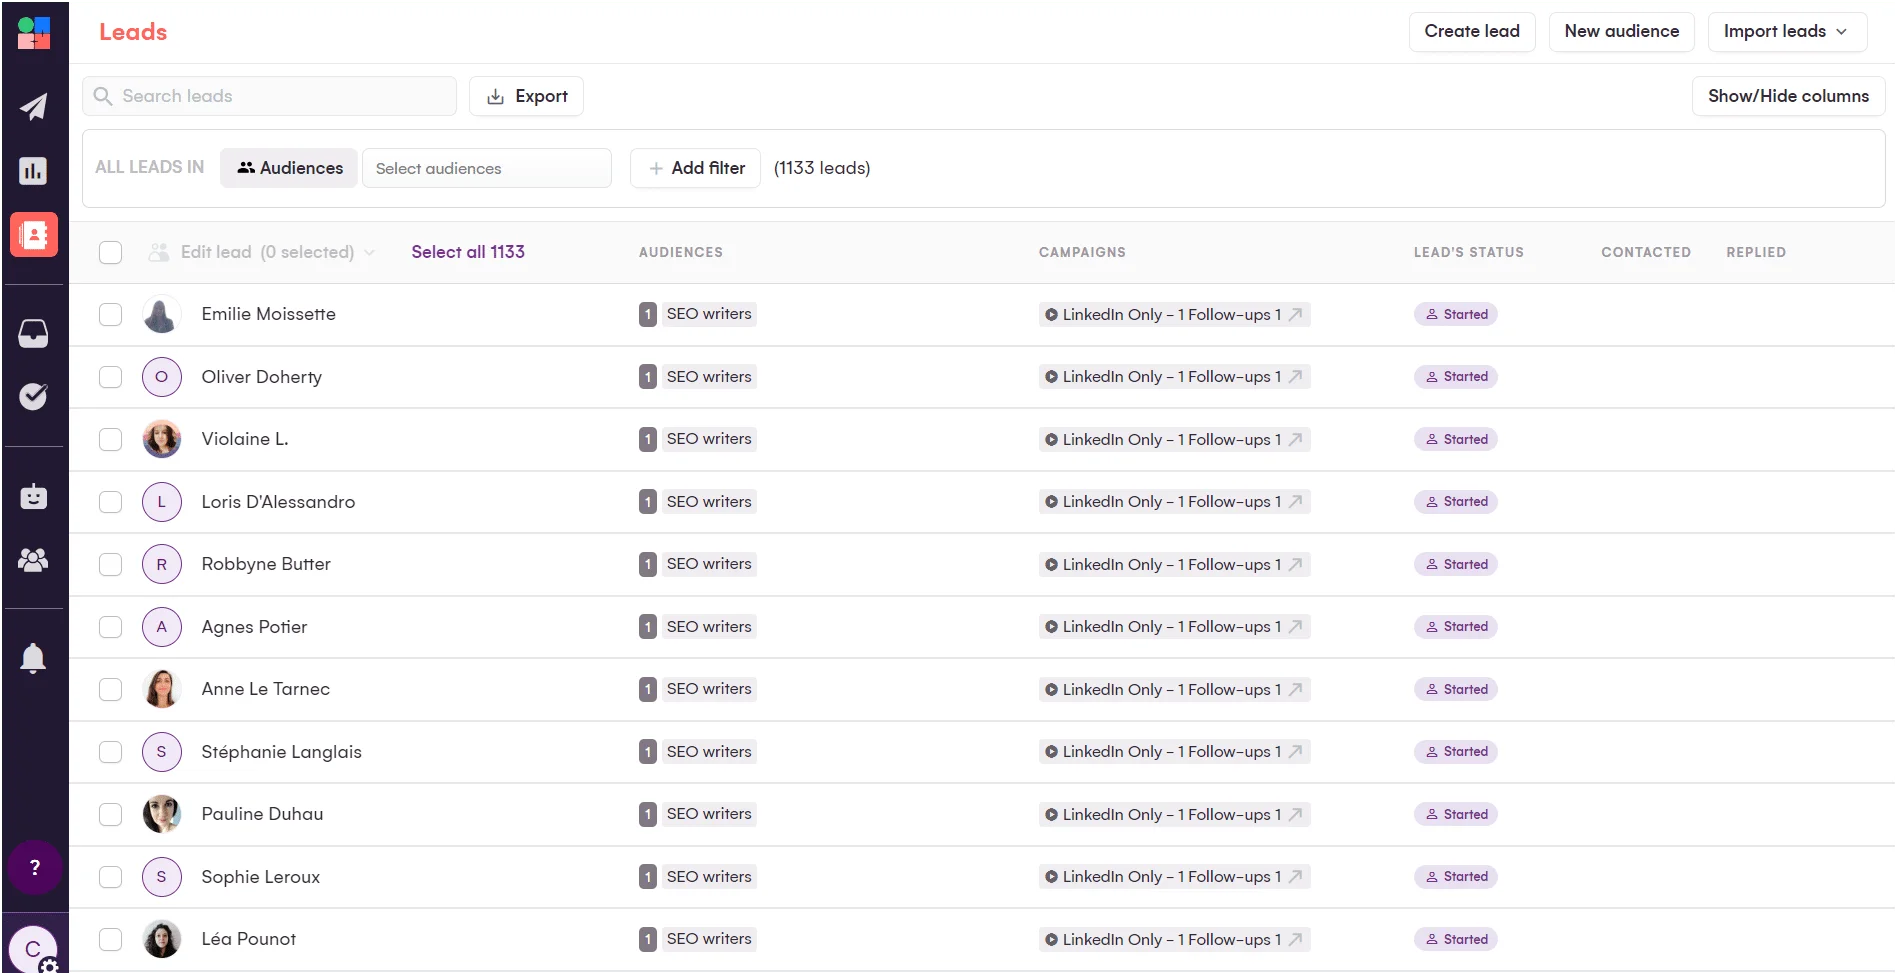
Task: Click the CONTACTED column header
Action: [x=1646, y=252]
